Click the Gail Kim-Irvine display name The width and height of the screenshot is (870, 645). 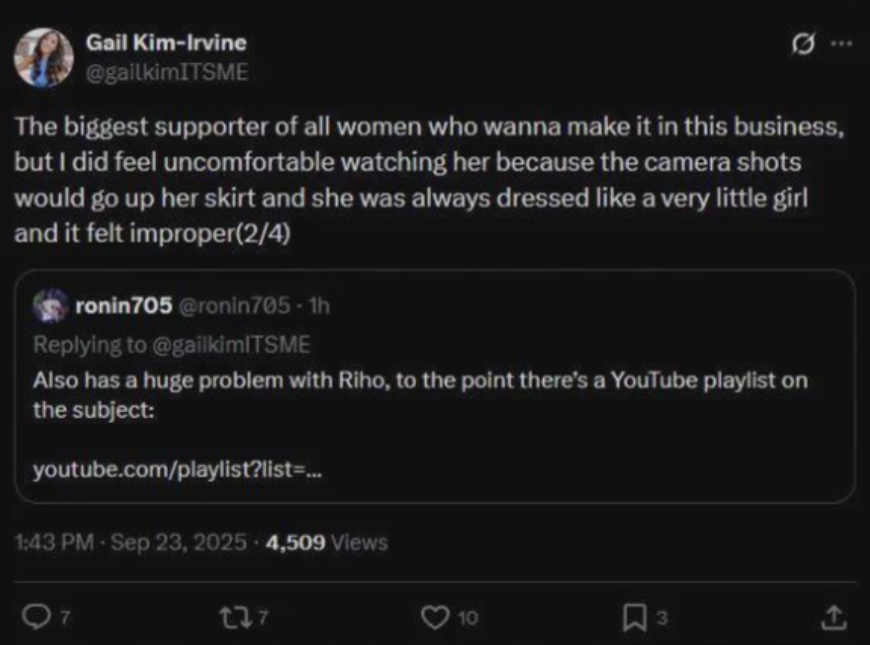(166, 43)
